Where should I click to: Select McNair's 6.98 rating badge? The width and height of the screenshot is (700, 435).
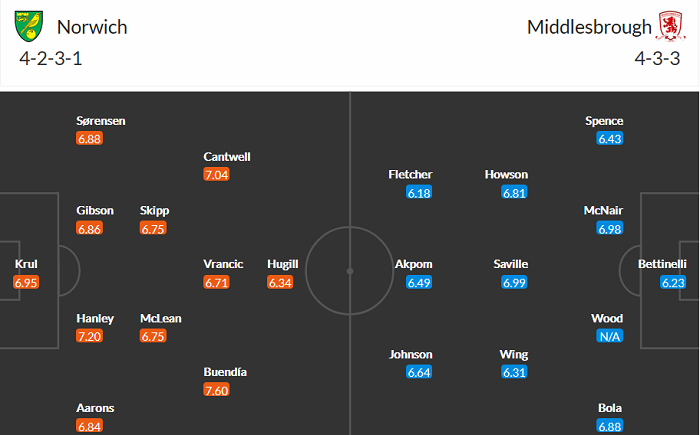tap(609, 229)
